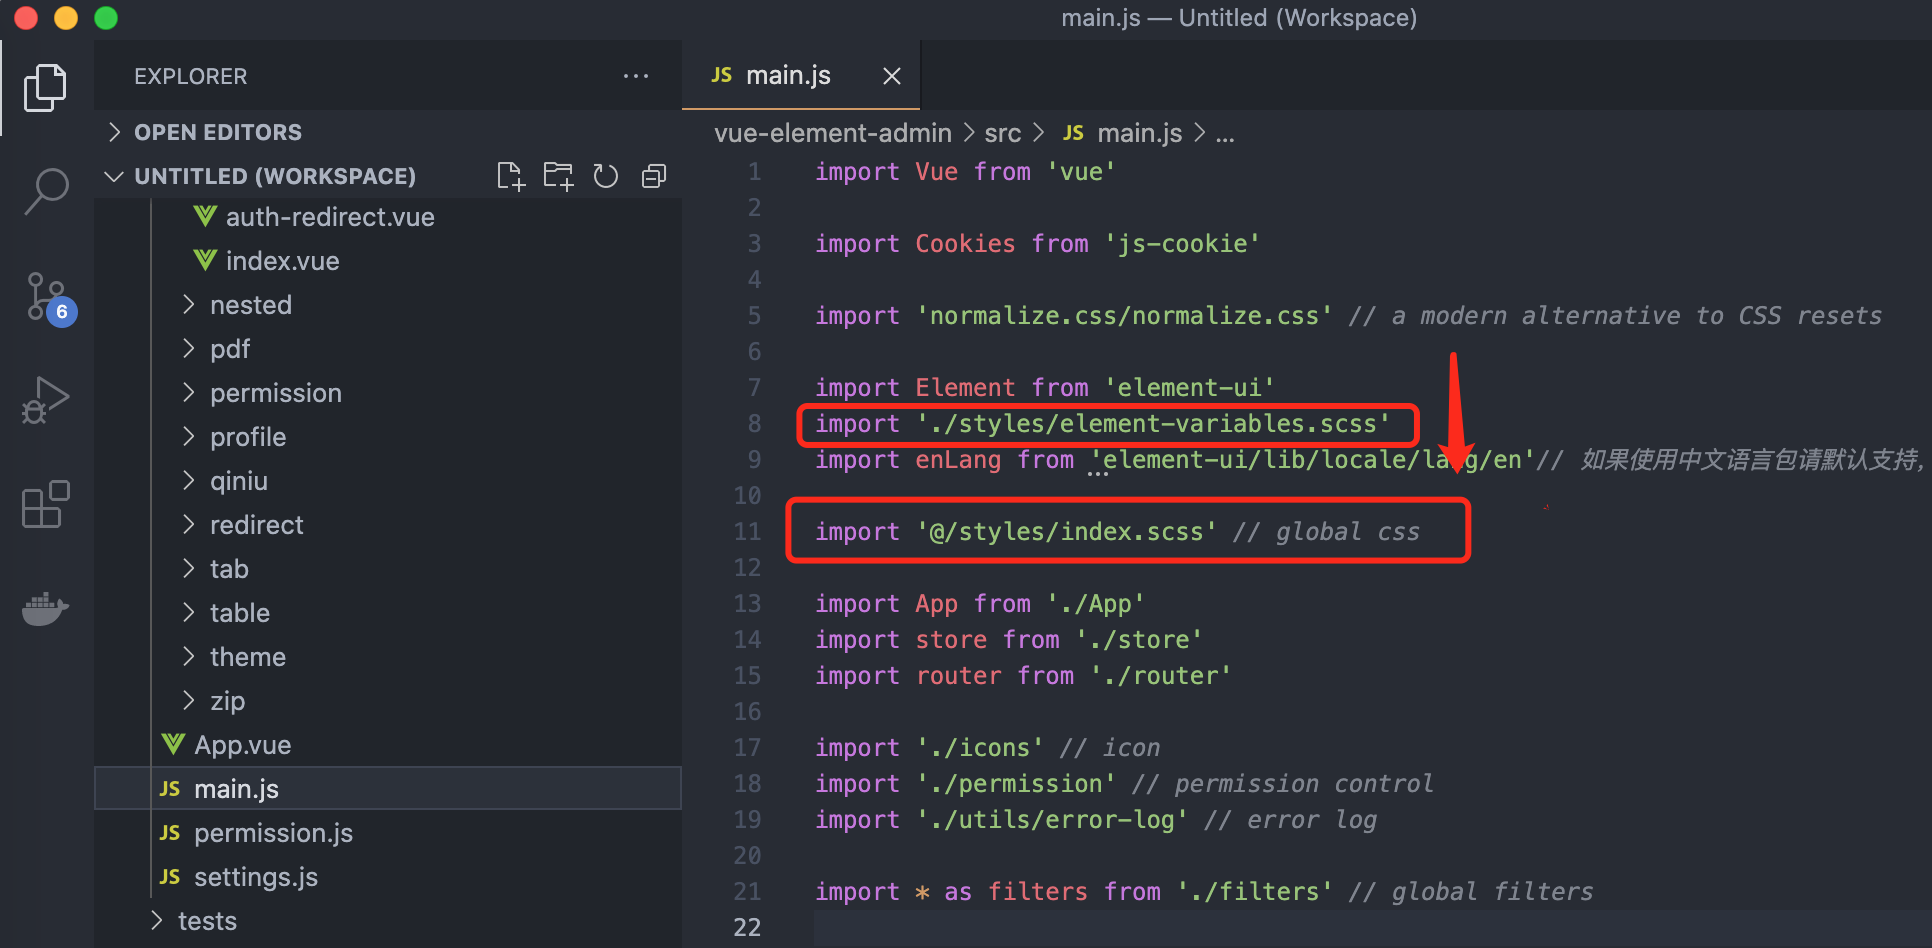Select main.js in the file tree
1932x948 pixels.
point(388,789)
